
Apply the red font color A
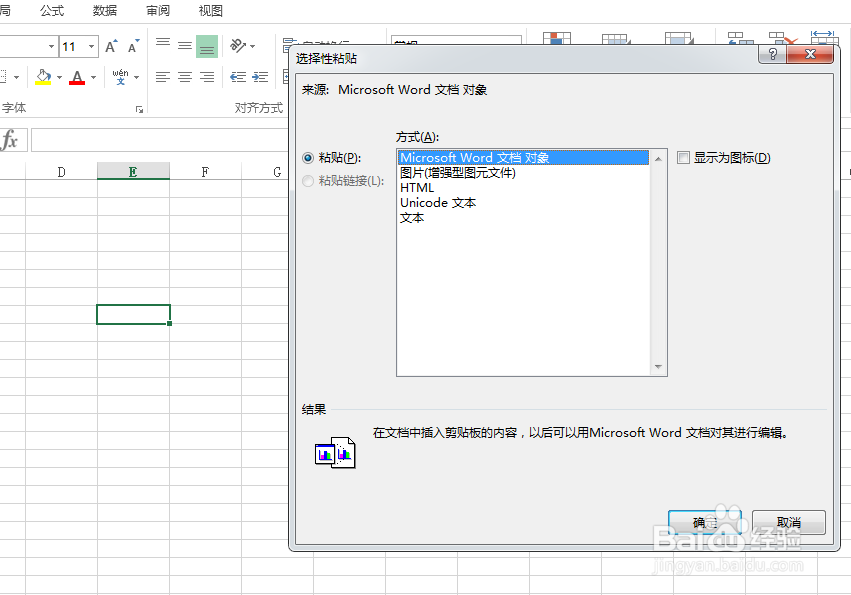click(x=77, y=77)
